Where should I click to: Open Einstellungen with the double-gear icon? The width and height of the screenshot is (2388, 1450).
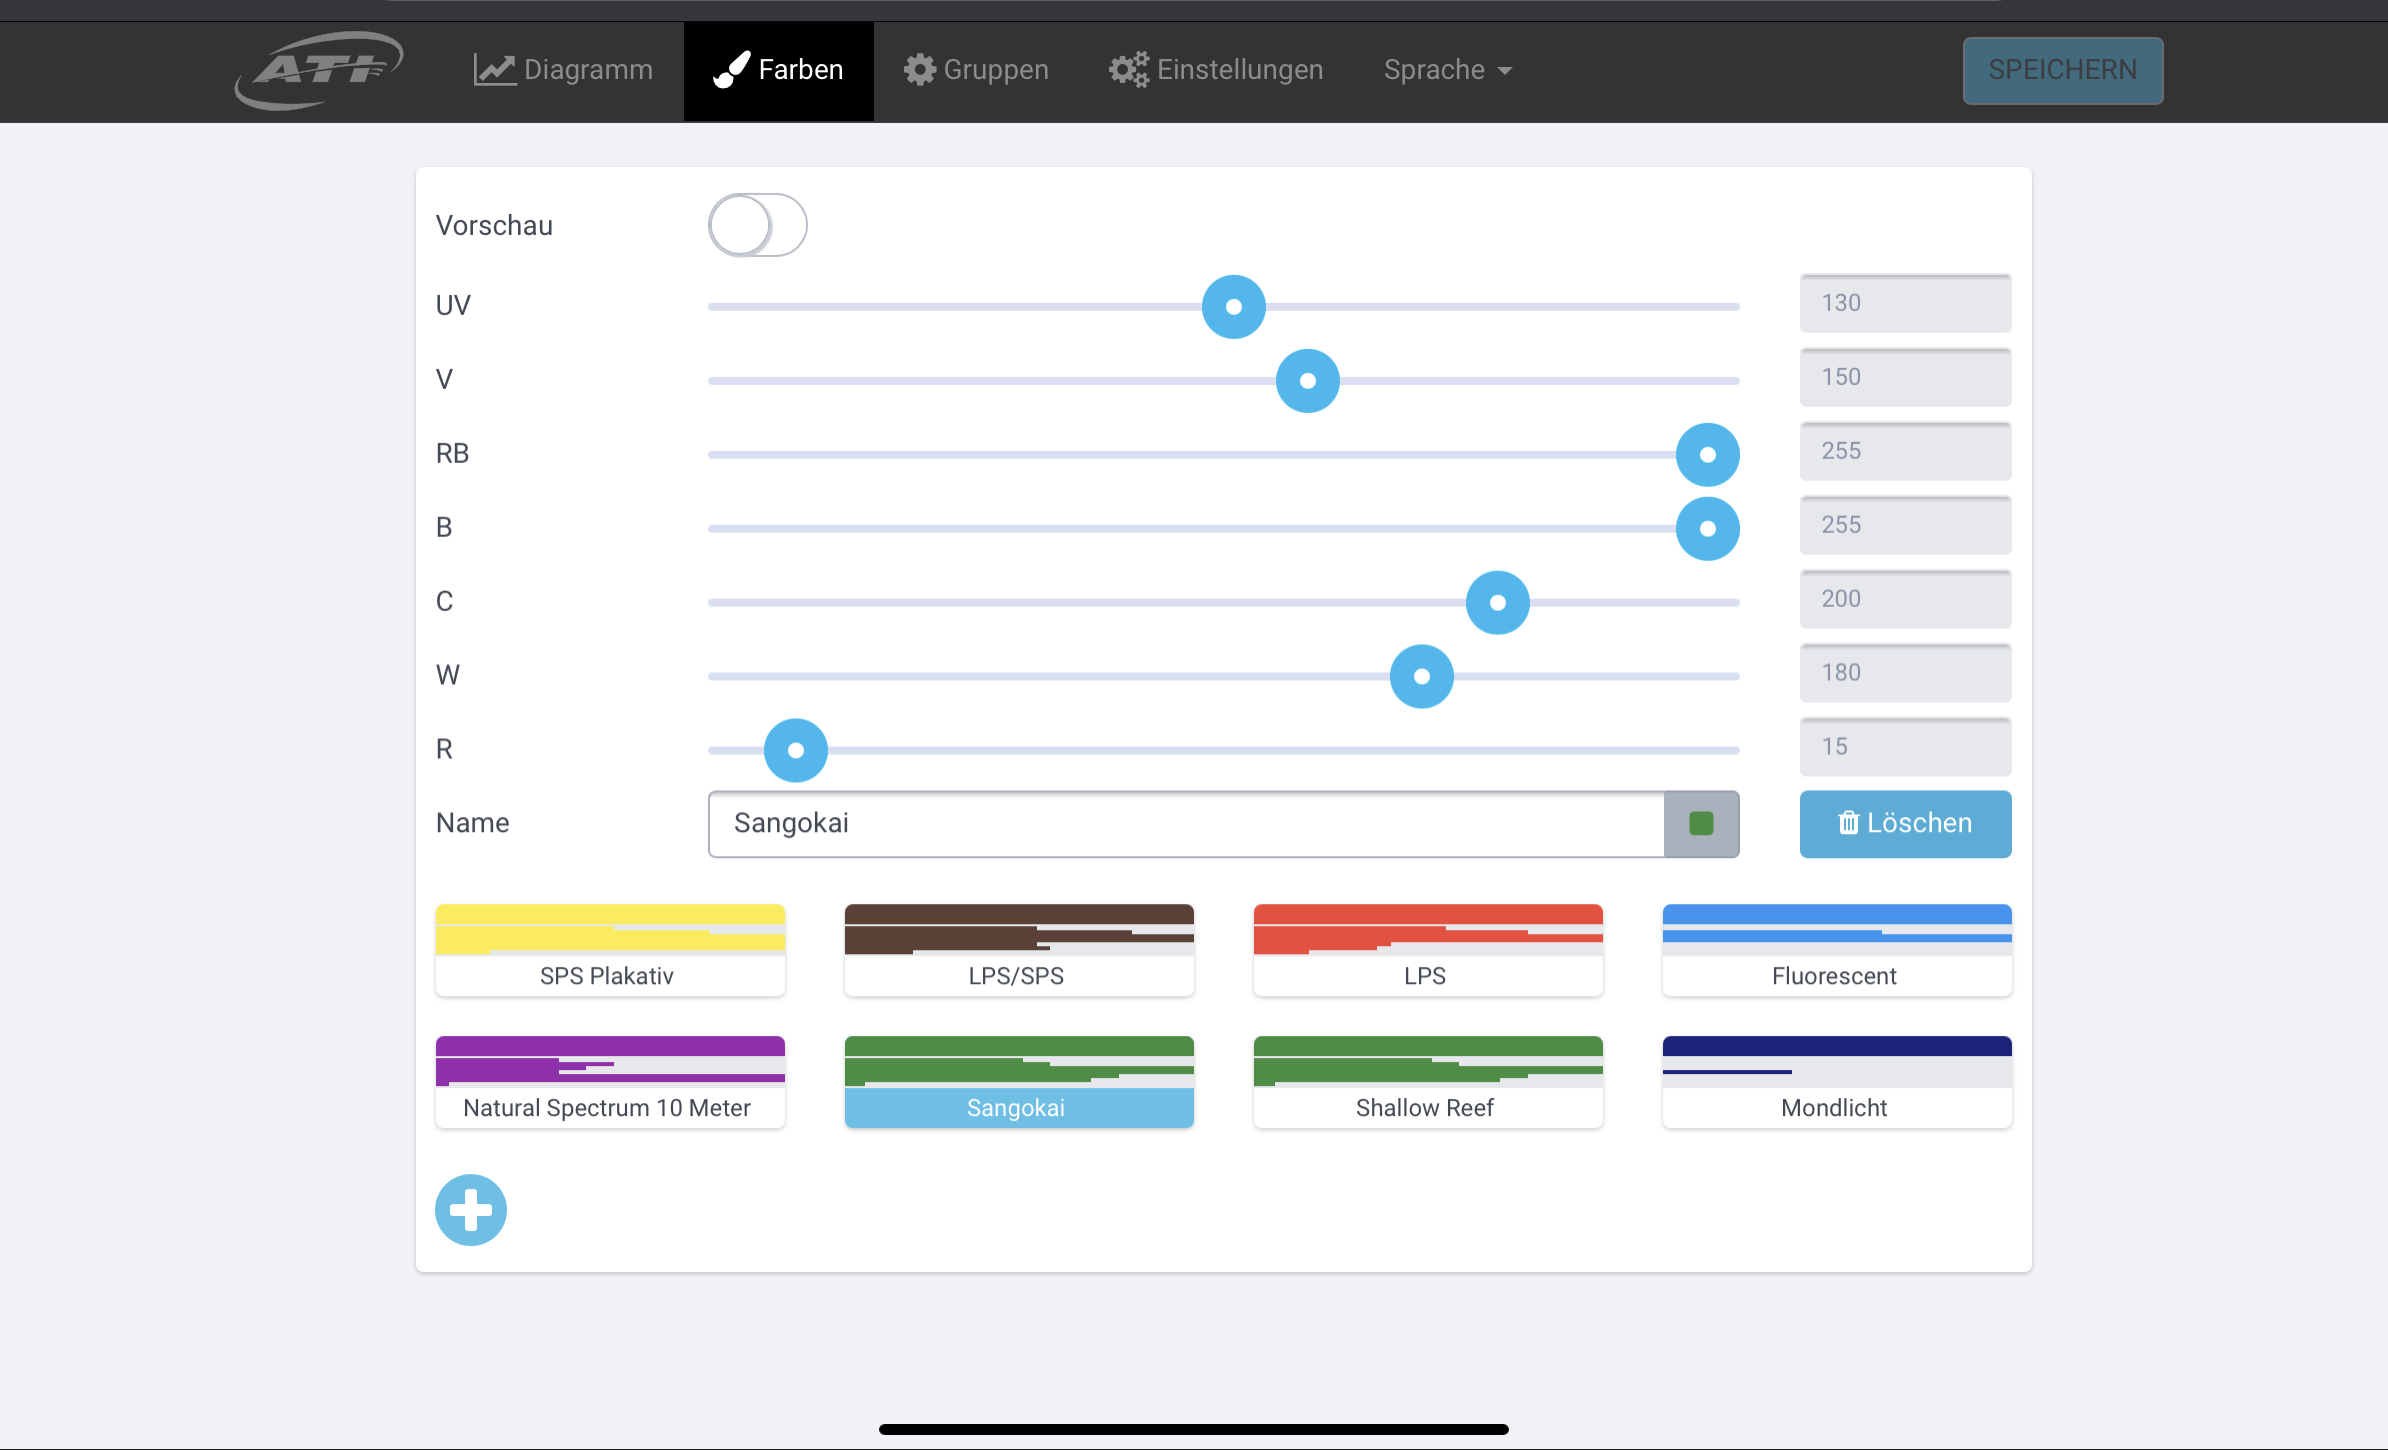(x=1129, y=70)
